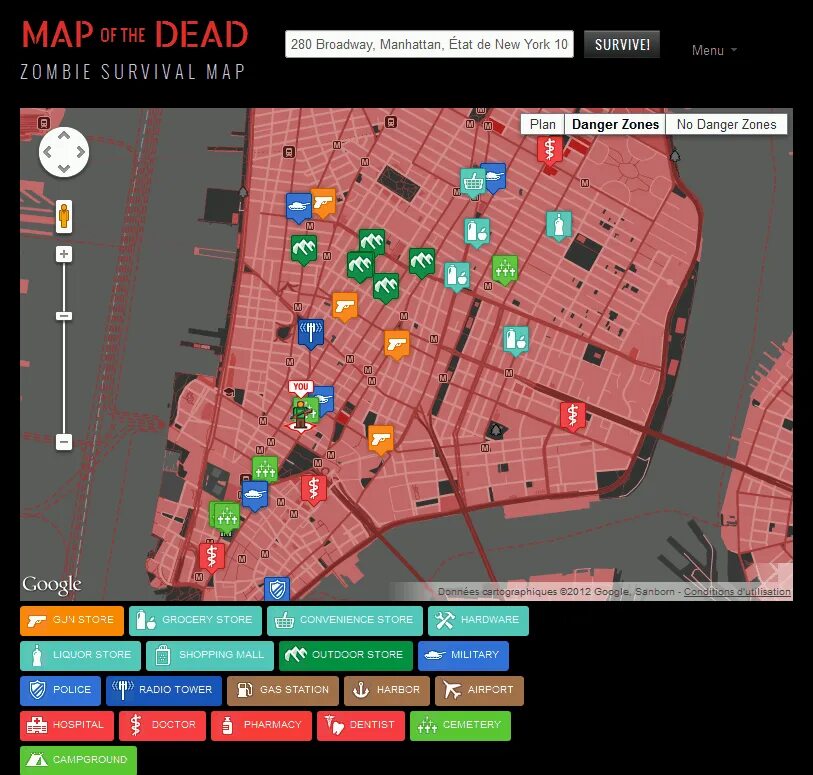Image resolution: width=813 pixels, height=775 pixels.
Task: Pan map down with the arrow control
Action: coord(64,168)
